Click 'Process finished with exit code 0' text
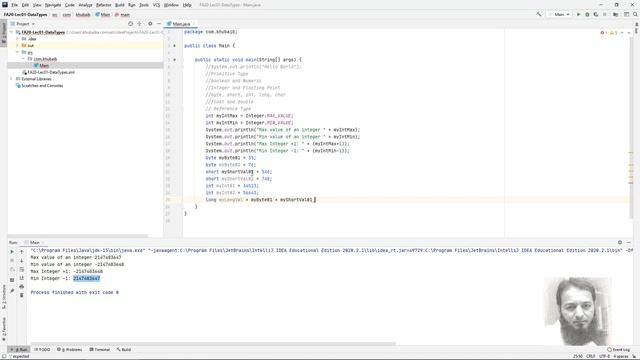This screenshot has width=640, height=360. click(75, 293)
